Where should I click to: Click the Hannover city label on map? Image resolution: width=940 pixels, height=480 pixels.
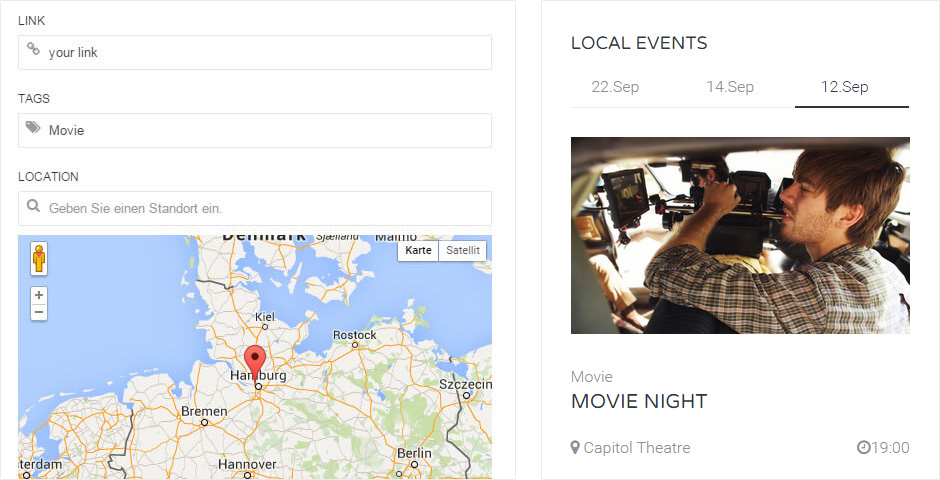tap(247, 464)
